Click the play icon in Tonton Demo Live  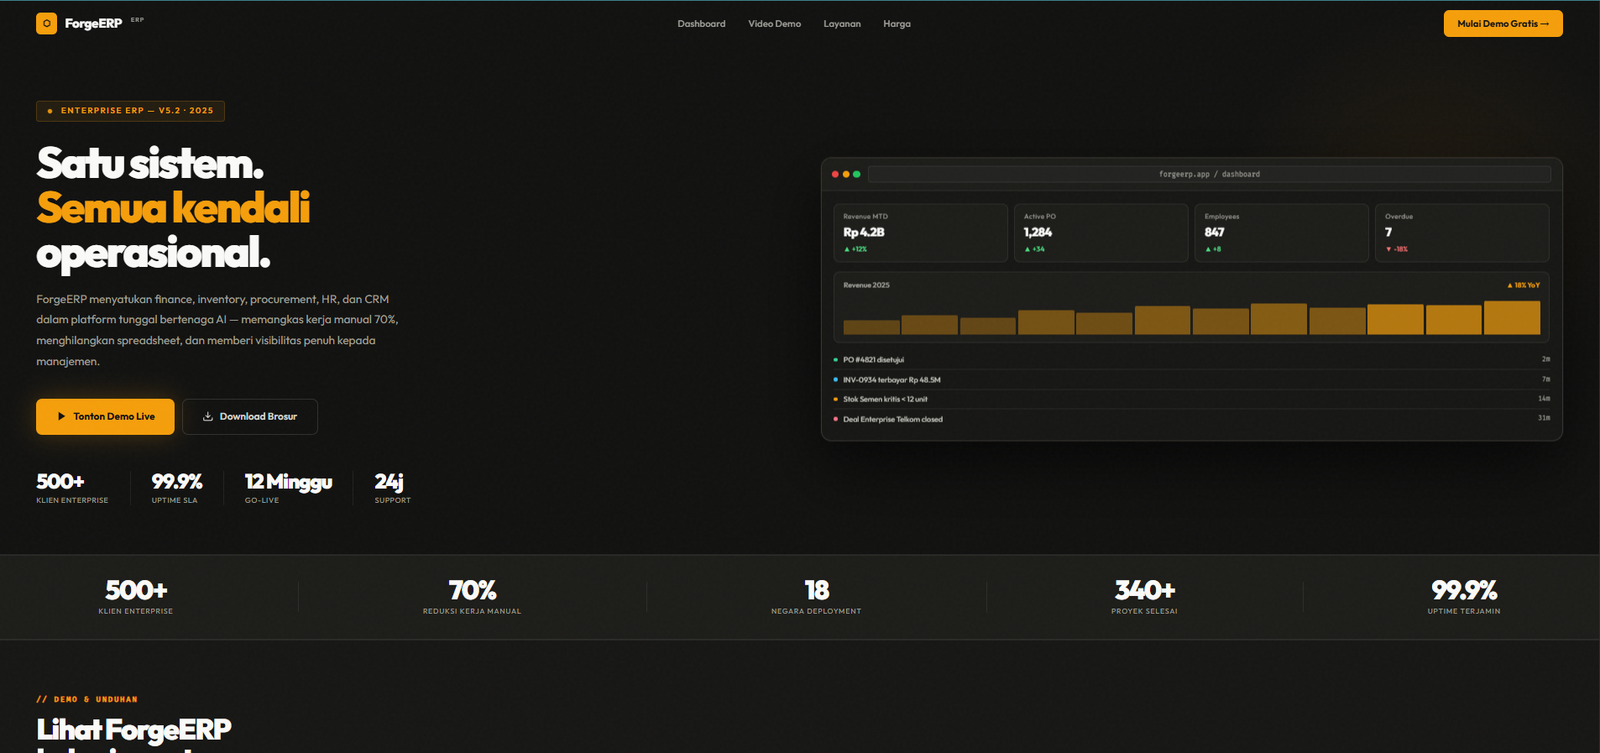tap(62, 417)
